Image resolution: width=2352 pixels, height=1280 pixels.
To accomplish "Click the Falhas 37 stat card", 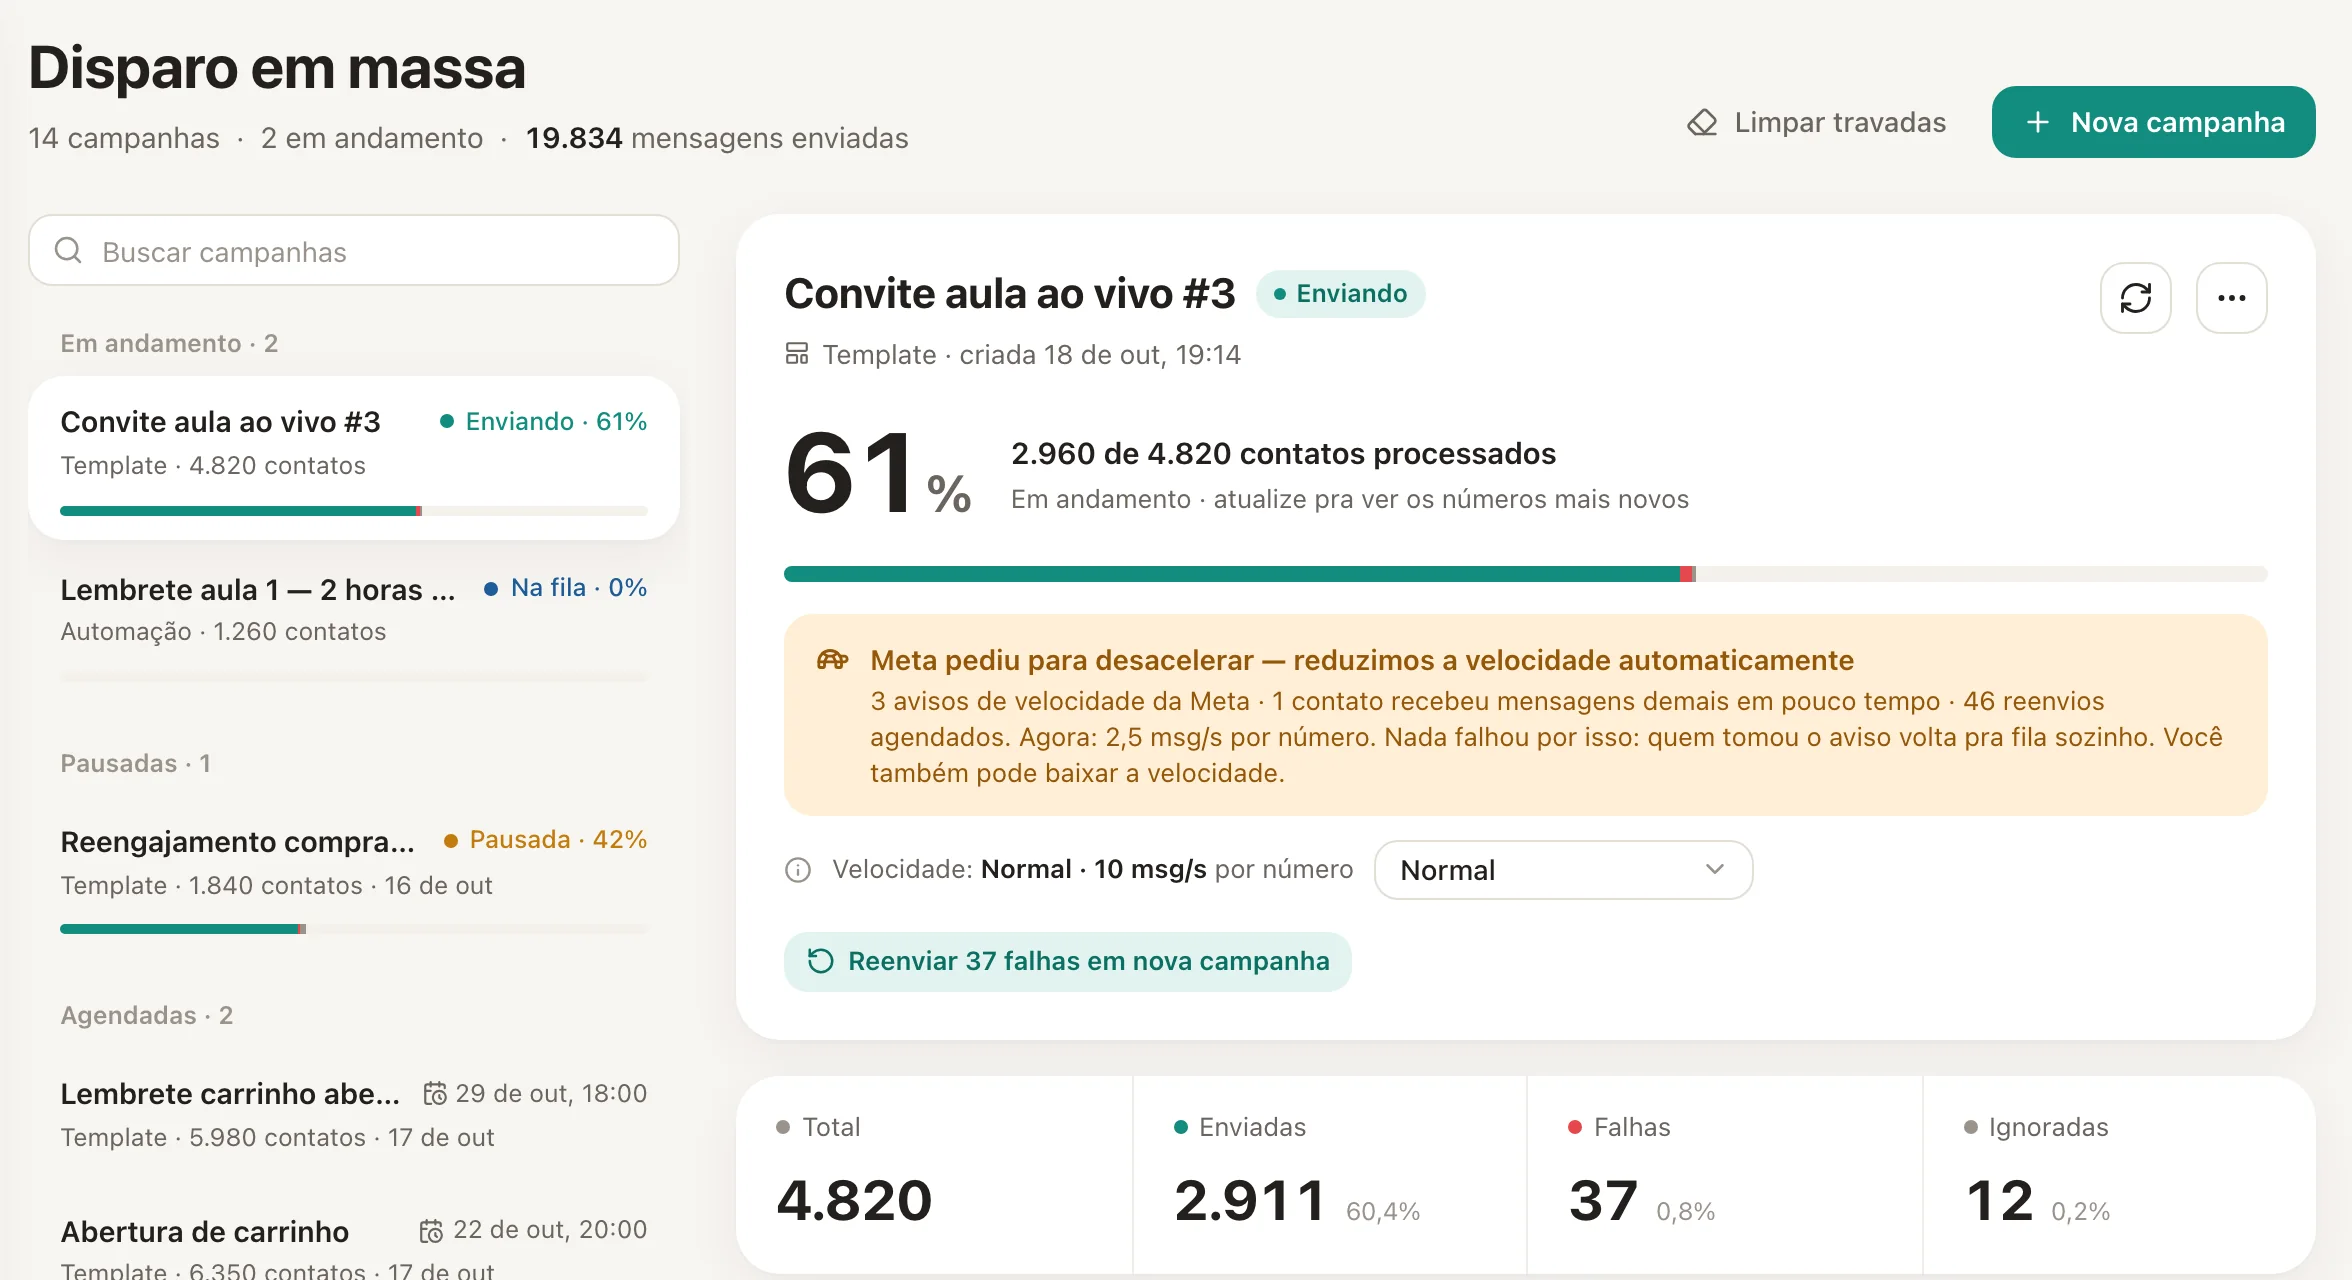I will coord(1725,1174).
